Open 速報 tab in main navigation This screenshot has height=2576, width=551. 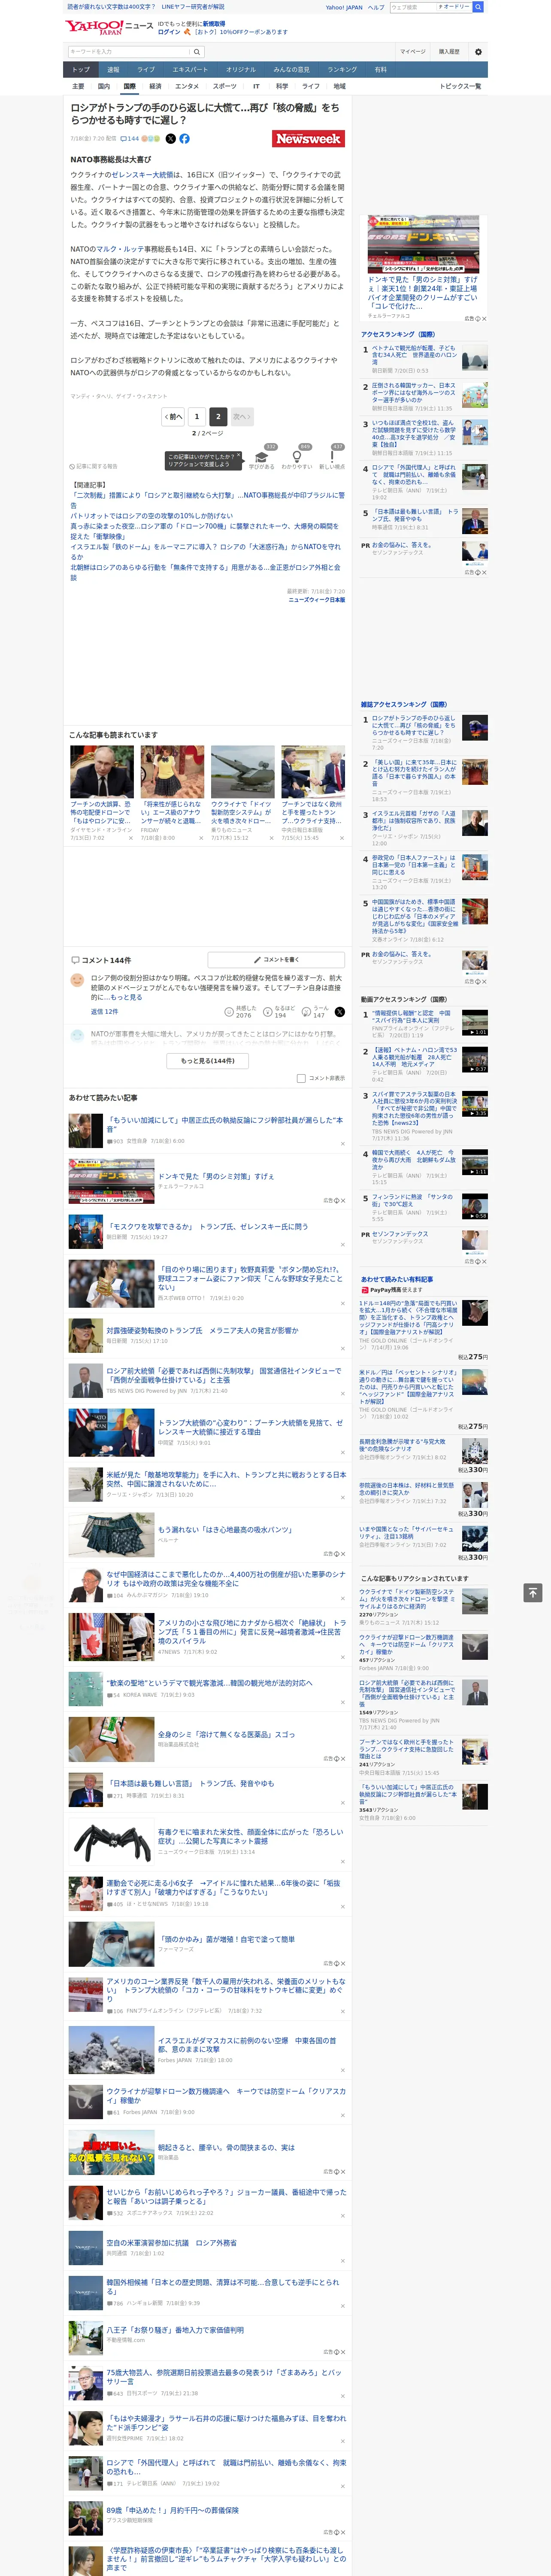coord(113,70)
